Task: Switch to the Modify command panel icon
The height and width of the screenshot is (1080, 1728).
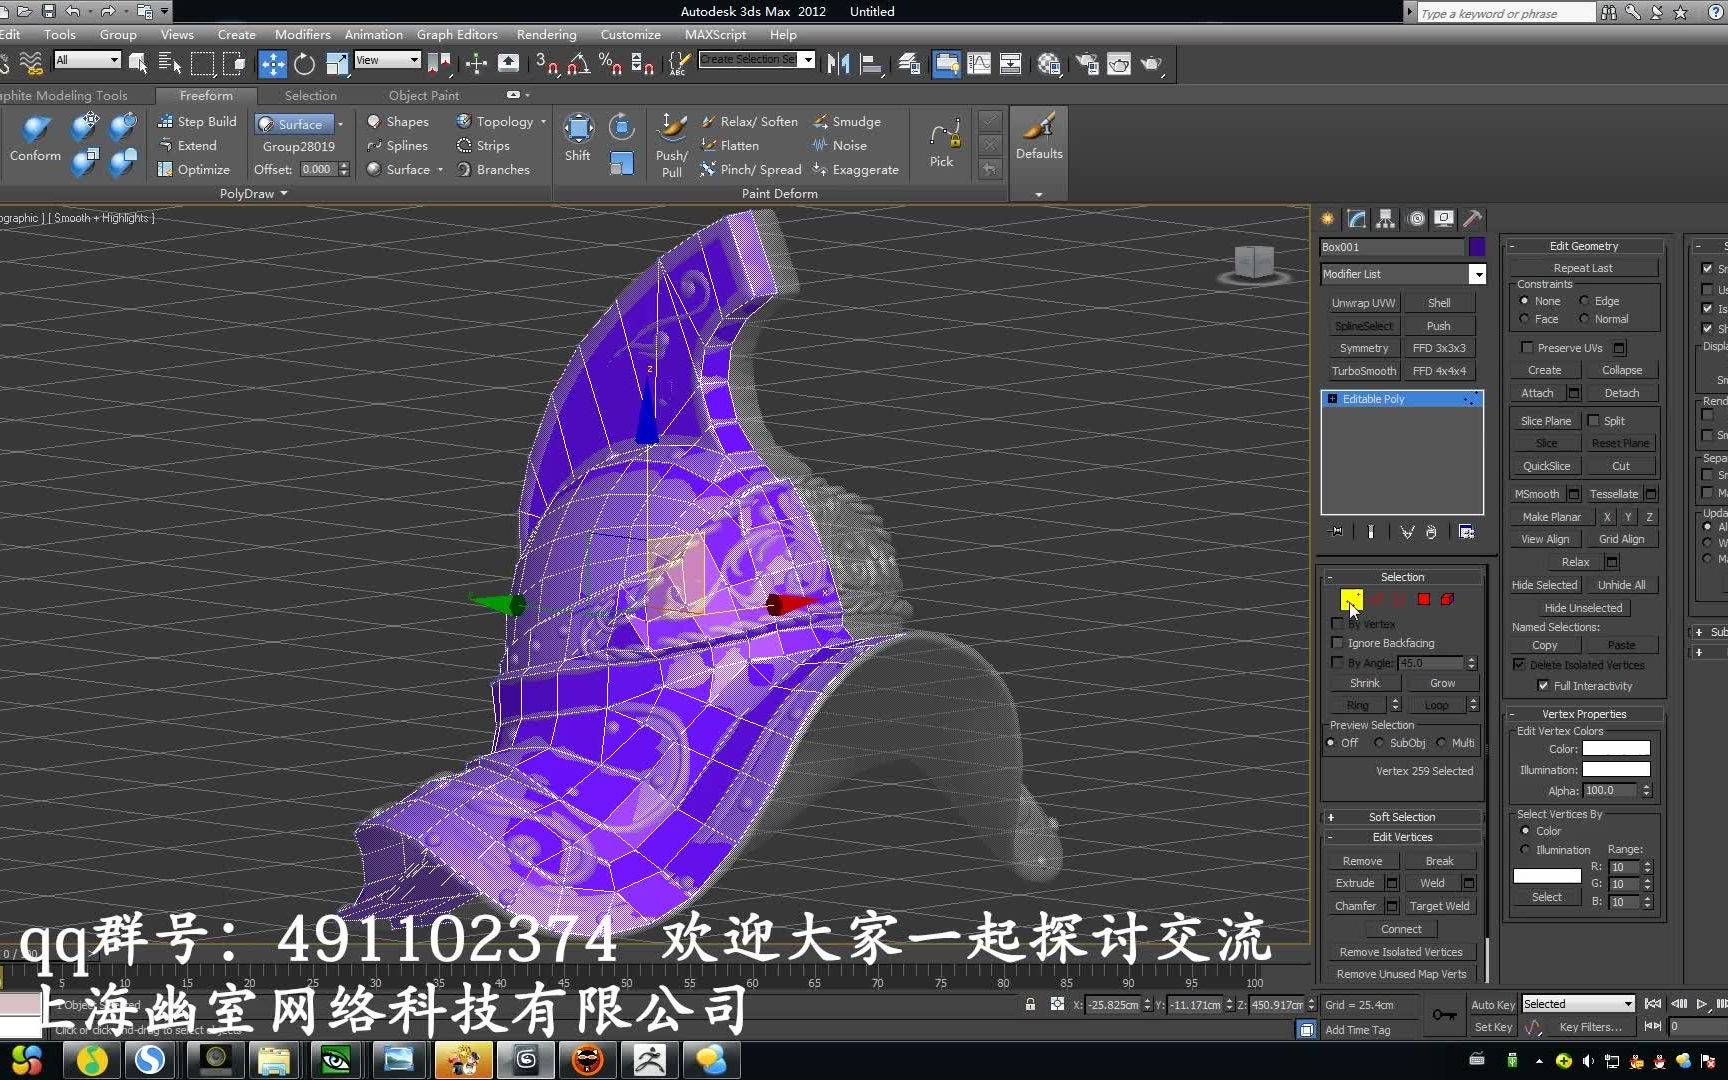Action: (1356, 219)
